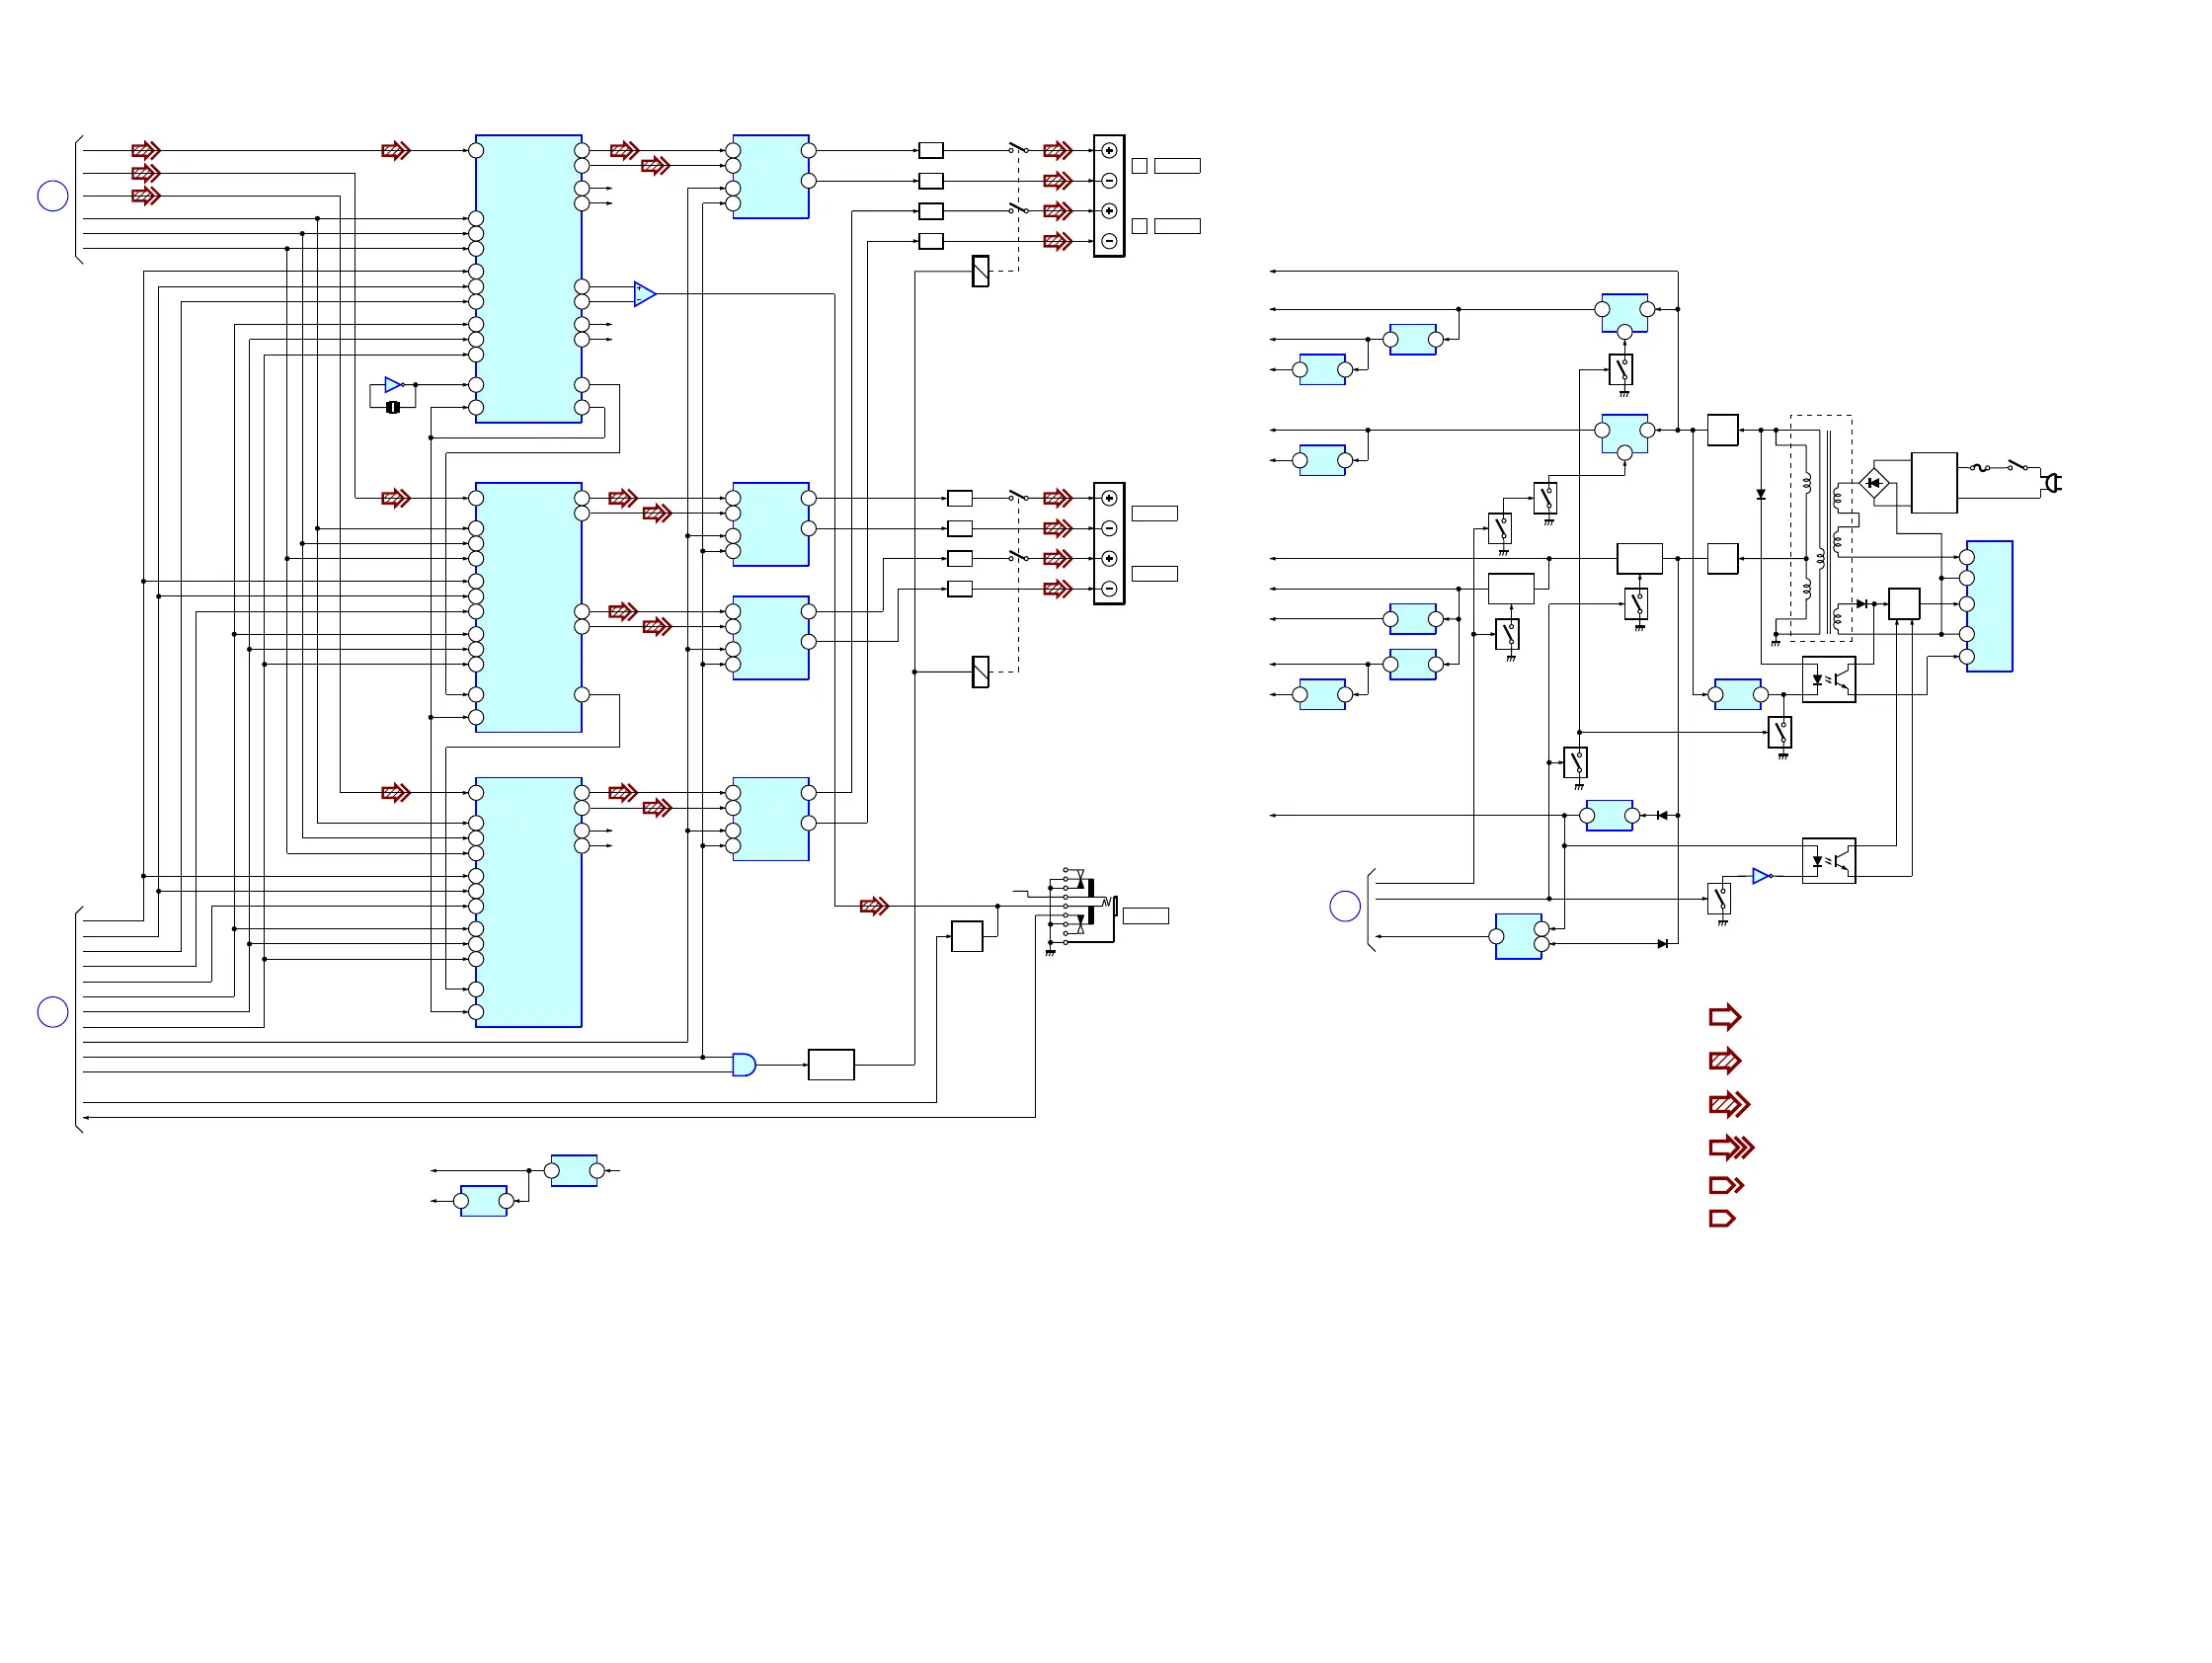Screen dimensions: 2212x1663
Task: Click the plain outlined arrow in legend
Action: tap(1725, 1017)
